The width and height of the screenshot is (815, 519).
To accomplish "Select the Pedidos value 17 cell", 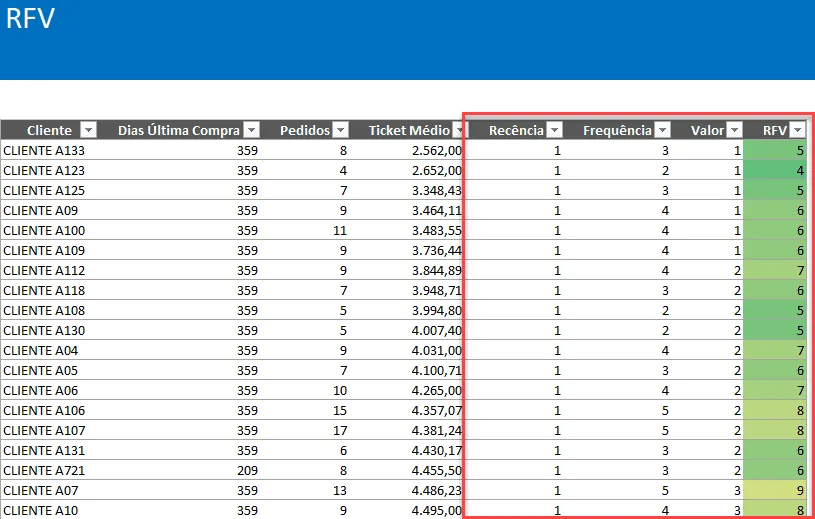I will click(x=304, y=431).
